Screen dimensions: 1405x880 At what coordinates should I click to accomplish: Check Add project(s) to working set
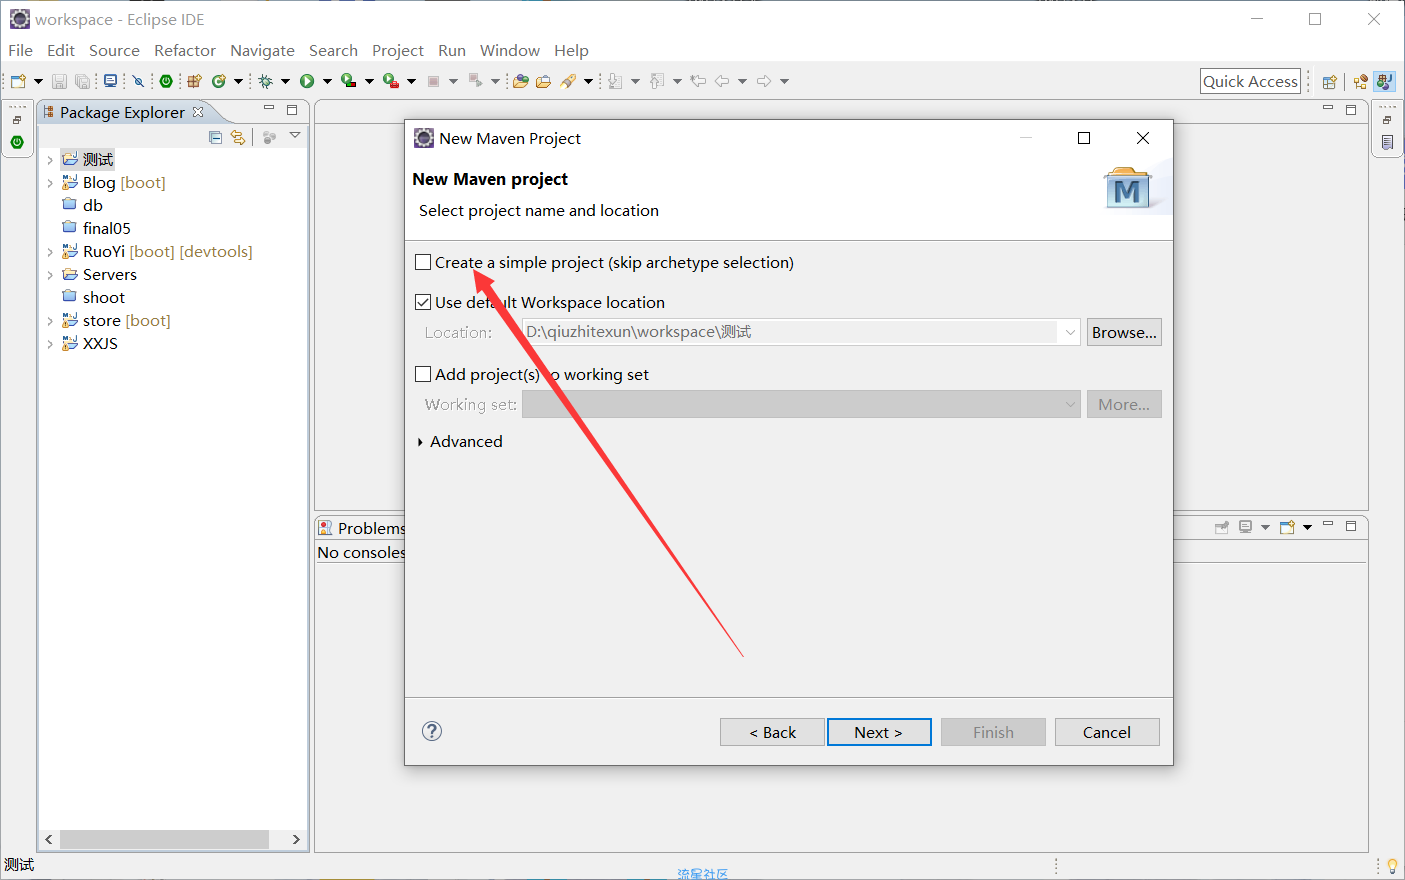pos(423,374)
